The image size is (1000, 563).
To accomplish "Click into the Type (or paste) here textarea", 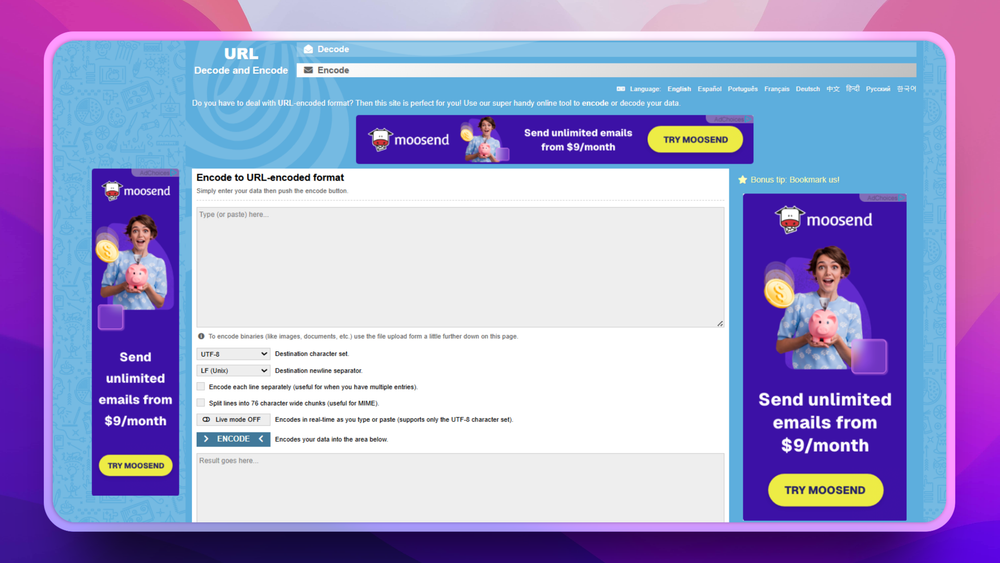I will pyautogui.click(x=460, y=267).
